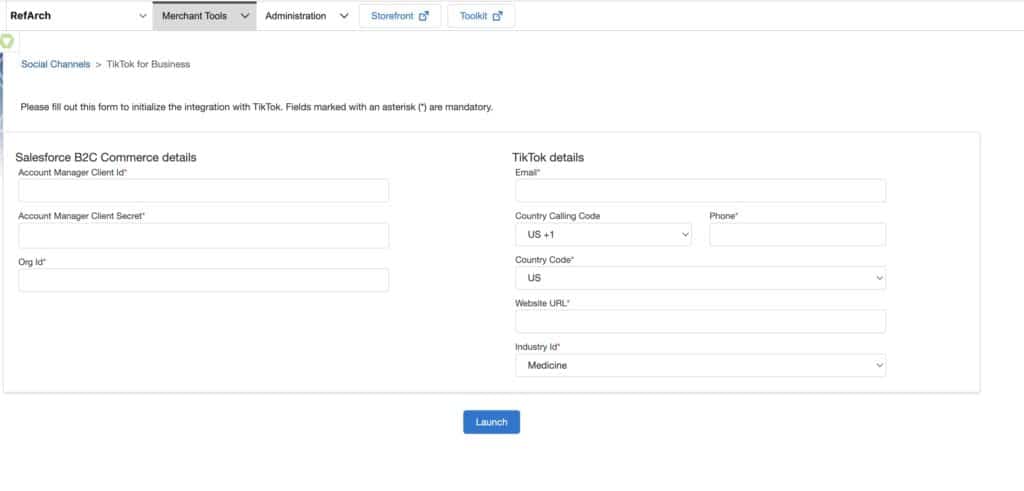This screenshot has height=491, width=1024.
Task: Click the Launch button
Action: point(491,422)
